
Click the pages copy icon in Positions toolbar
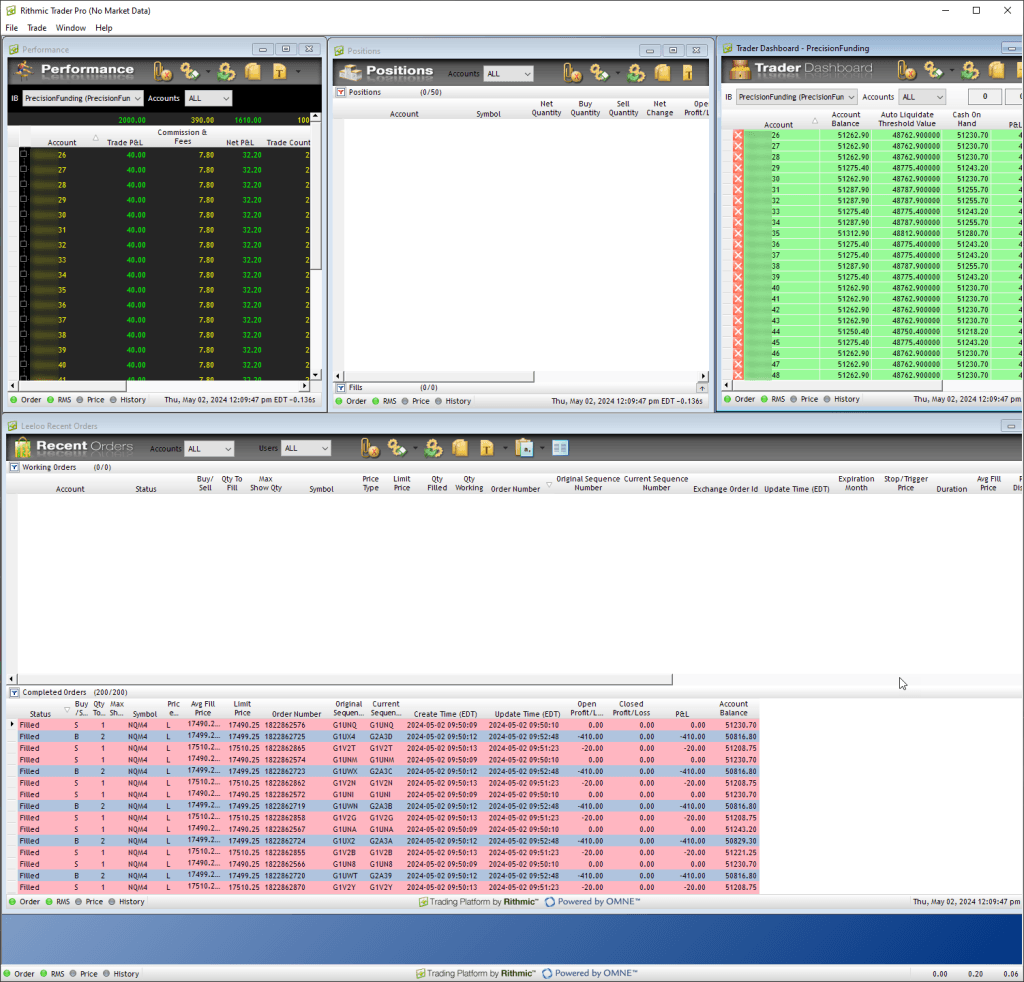[x=662, y=73]
